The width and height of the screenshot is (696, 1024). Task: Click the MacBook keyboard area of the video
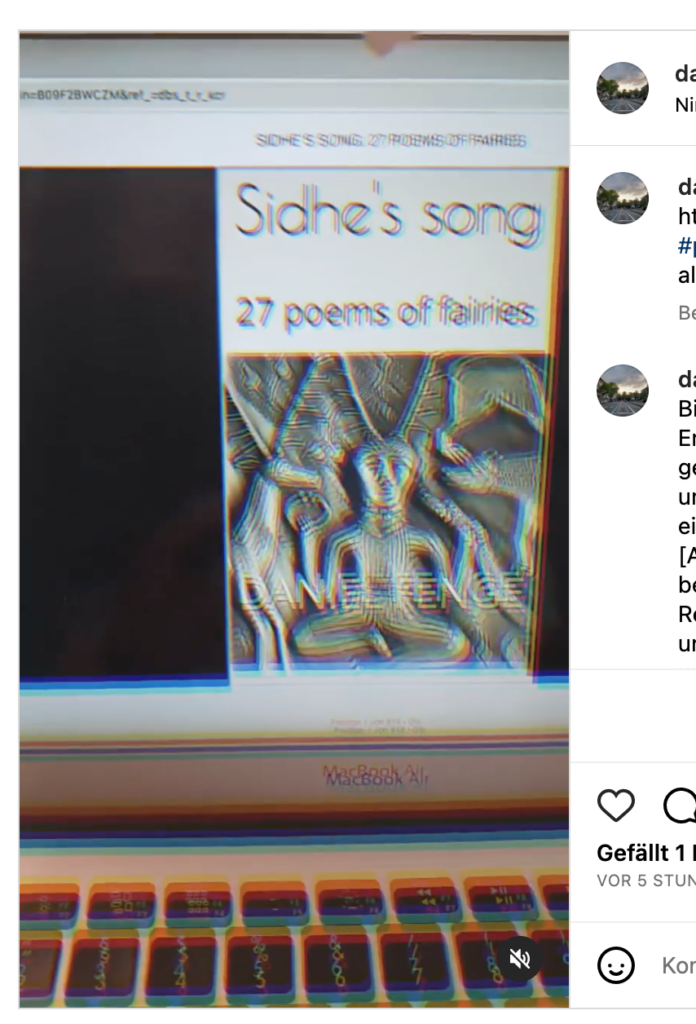(x=294, y=934)
